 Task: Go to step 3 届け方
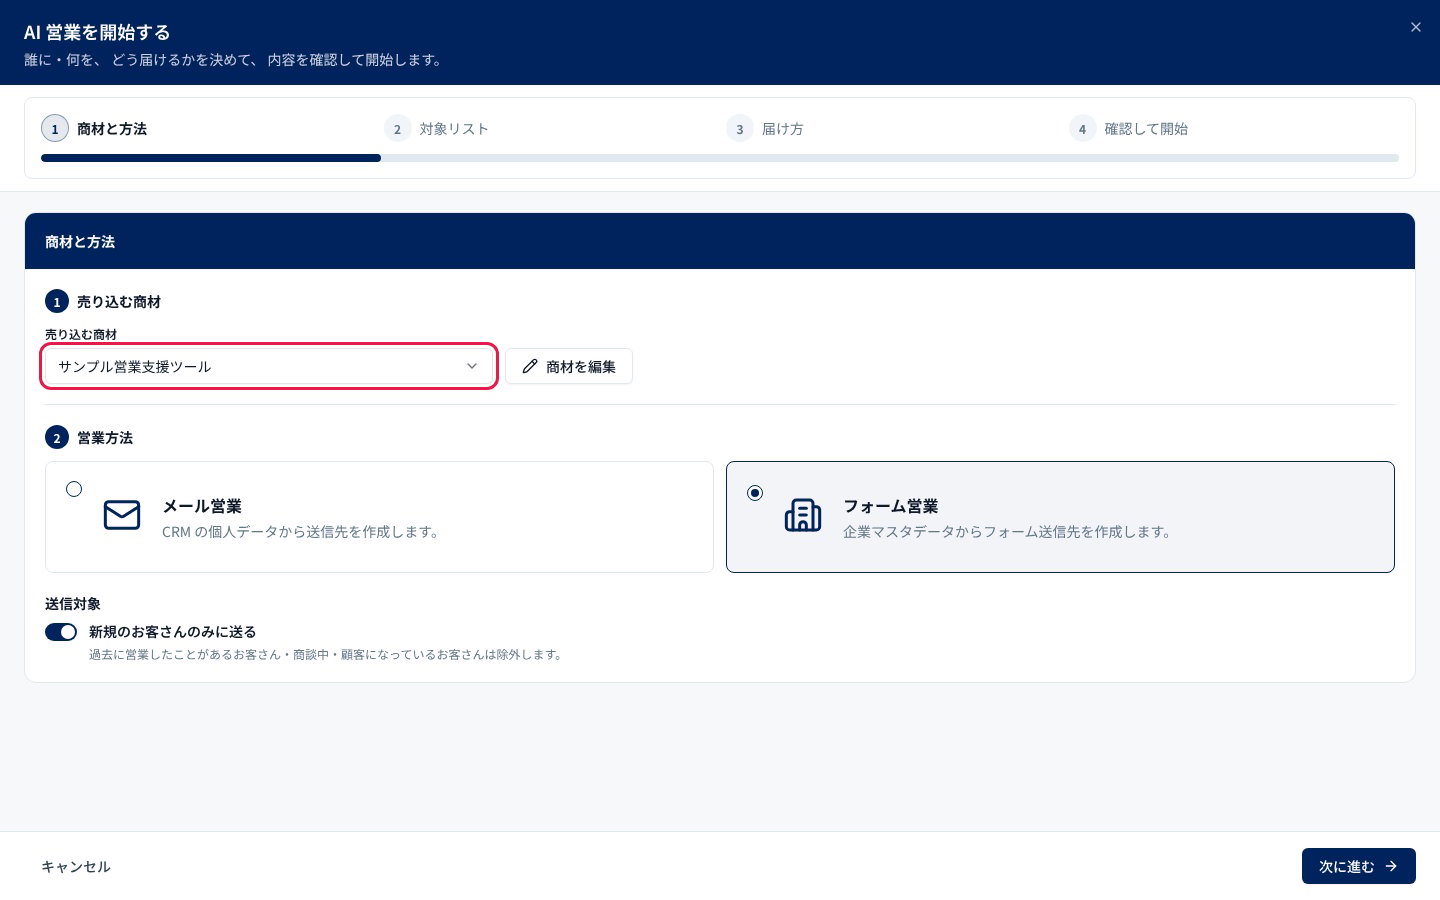765,129
